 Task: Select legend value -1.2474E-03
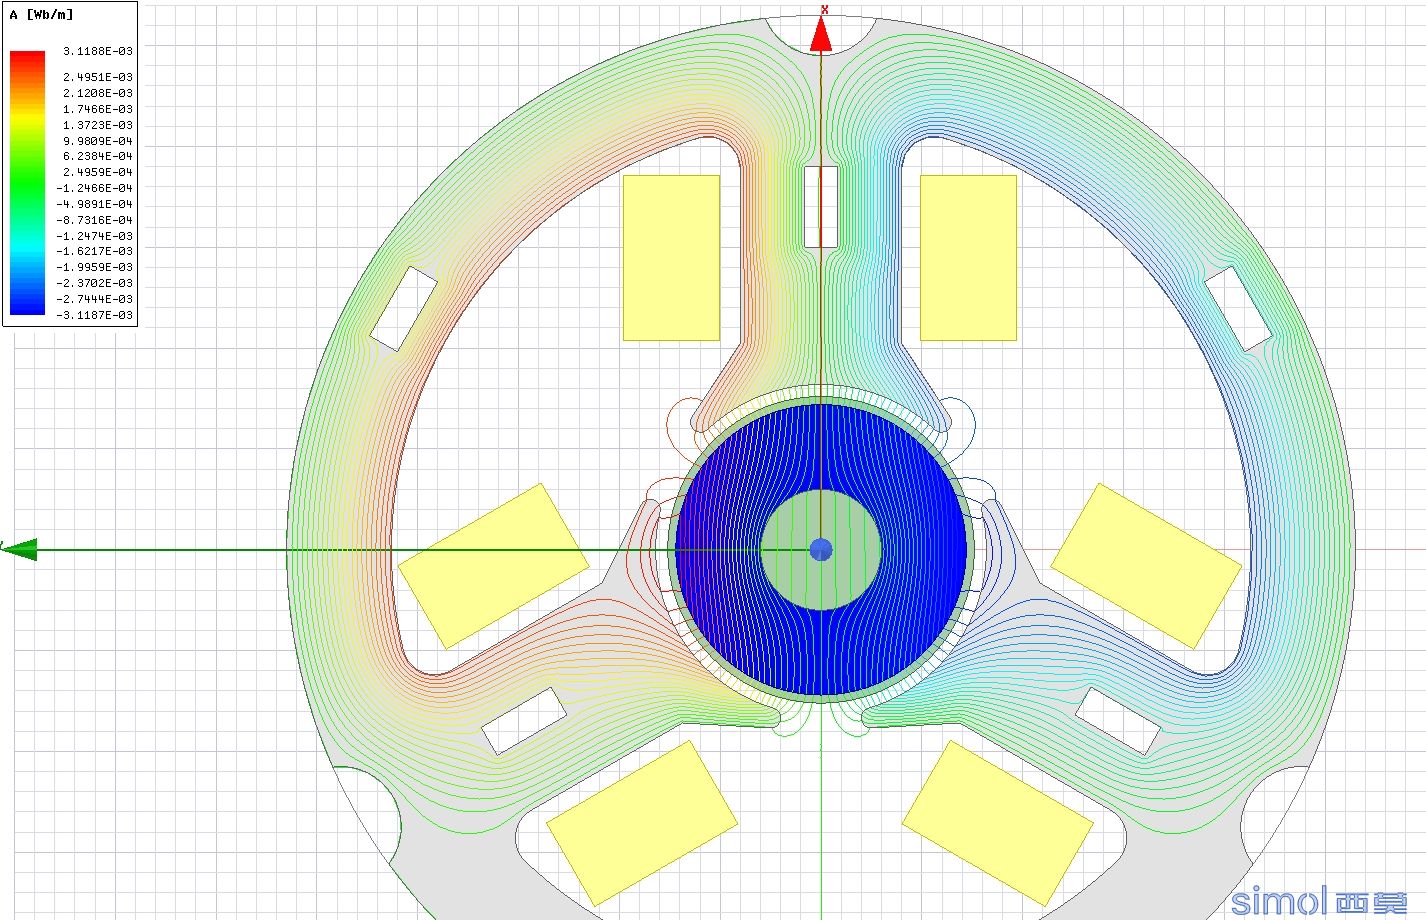click(95, 236)
